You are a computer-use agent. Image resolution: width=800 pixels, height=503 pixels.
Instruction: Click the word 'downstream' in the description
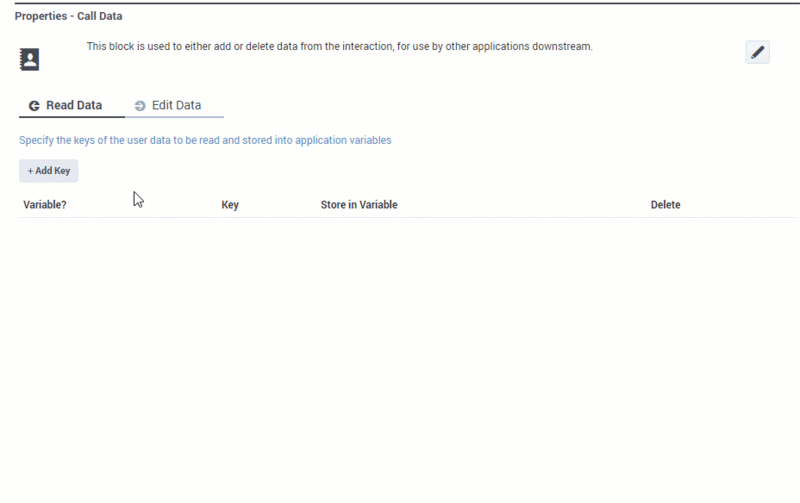(x=561, y=46)
